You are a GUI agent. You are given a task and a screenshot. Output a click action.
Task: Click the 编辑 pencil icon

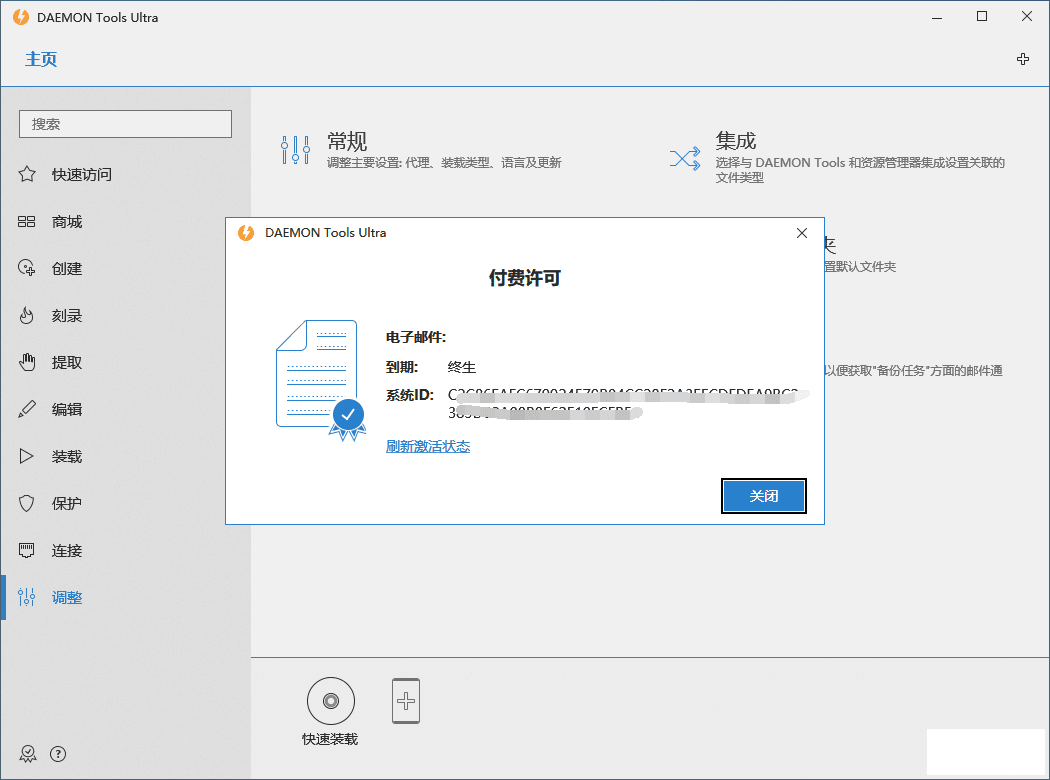(x=27, y=409)
